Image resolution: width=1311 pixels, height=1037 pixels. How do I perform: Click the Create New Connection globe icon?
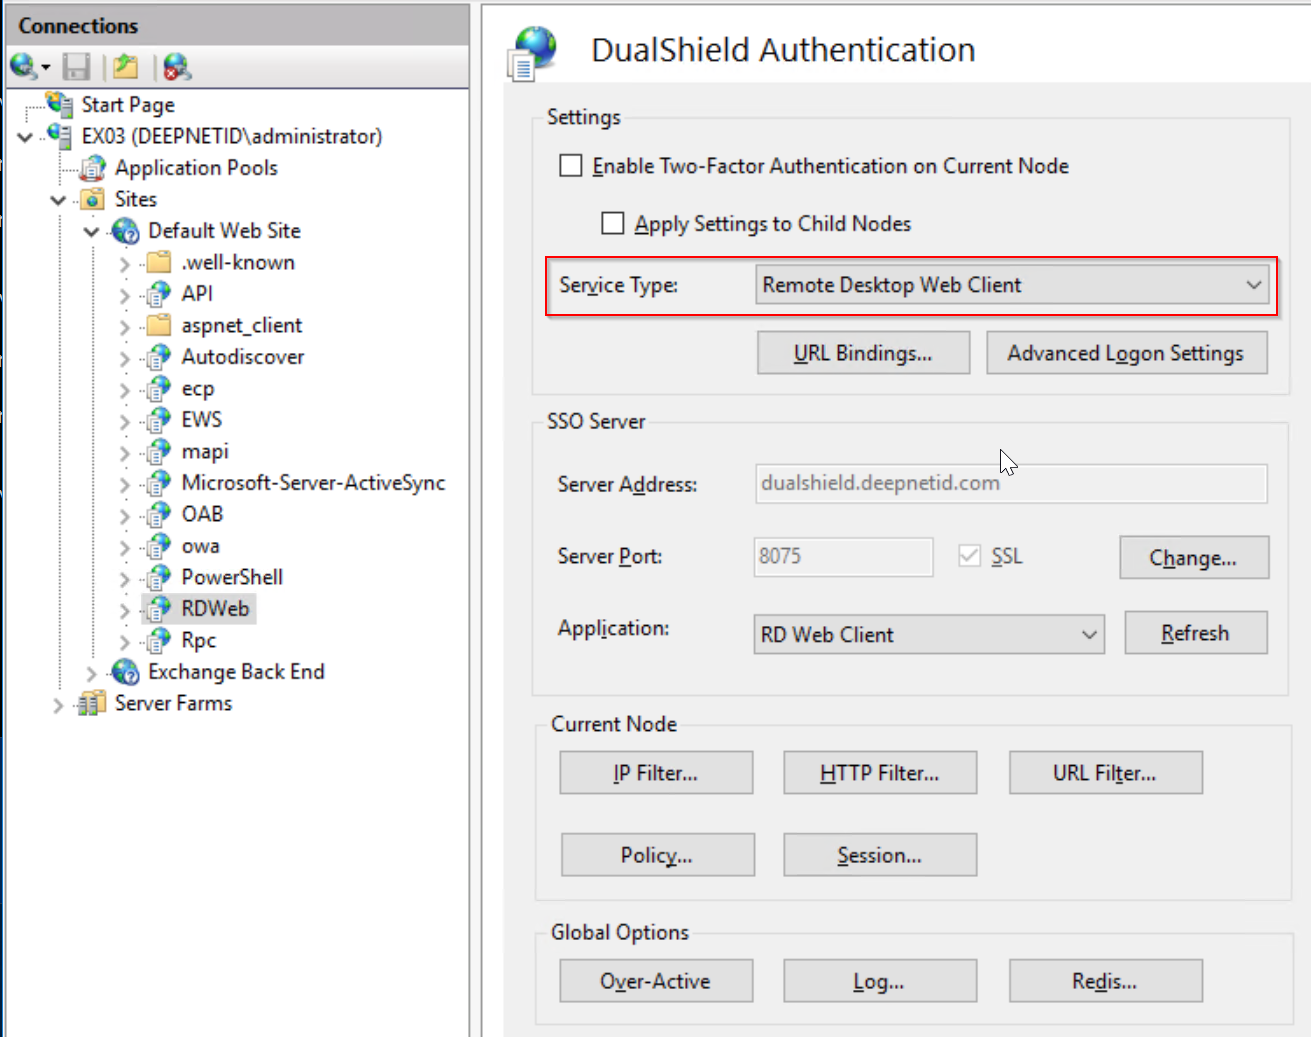23,67
